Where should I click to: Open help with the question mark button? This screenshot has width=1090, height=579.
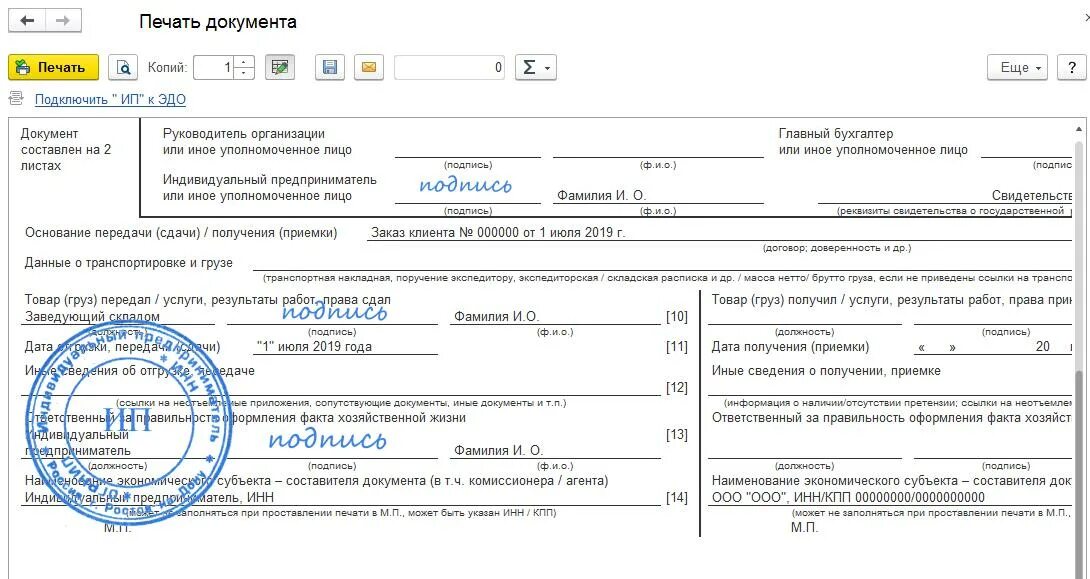coord(1071,67)
